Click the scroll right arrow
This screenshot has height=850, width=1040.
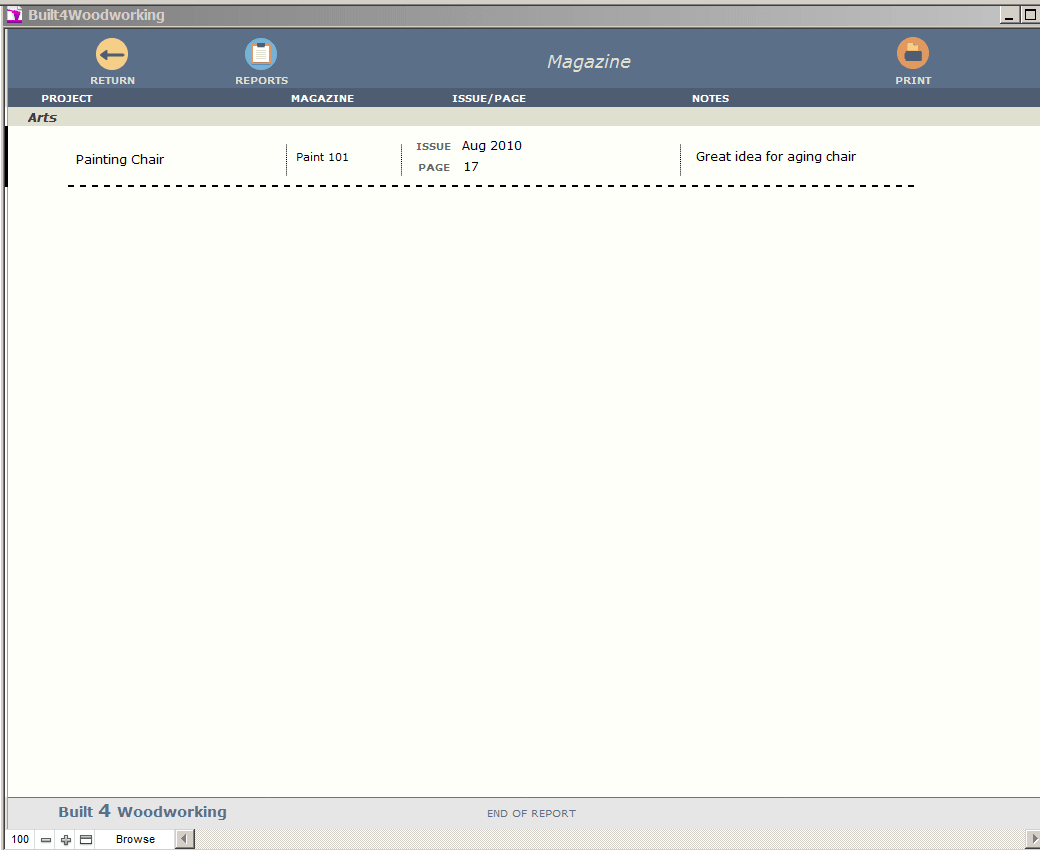click(x=1033, y=838)
